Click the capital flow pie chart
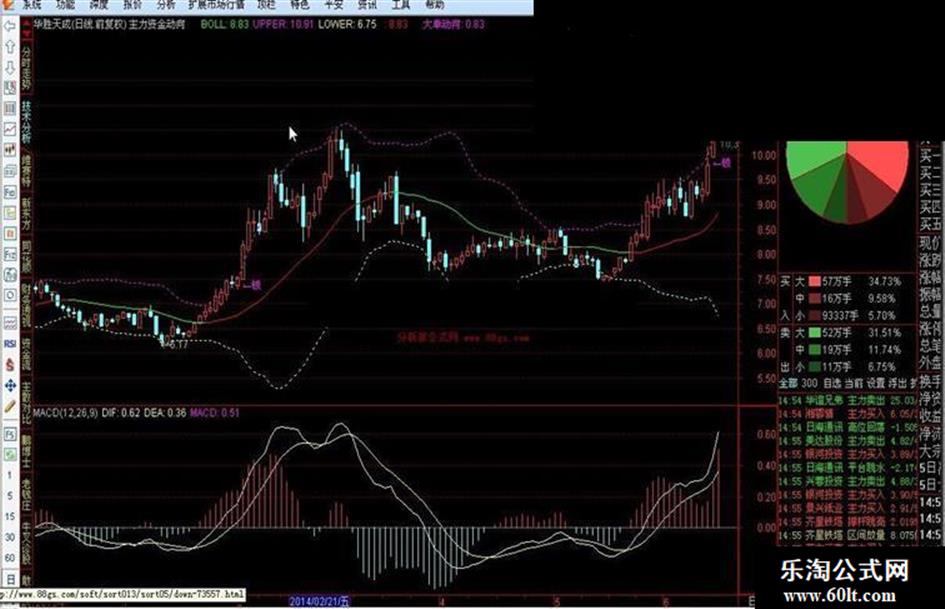Image resolution: width=945 pixels, height=609 pixels. click(847, 181)
